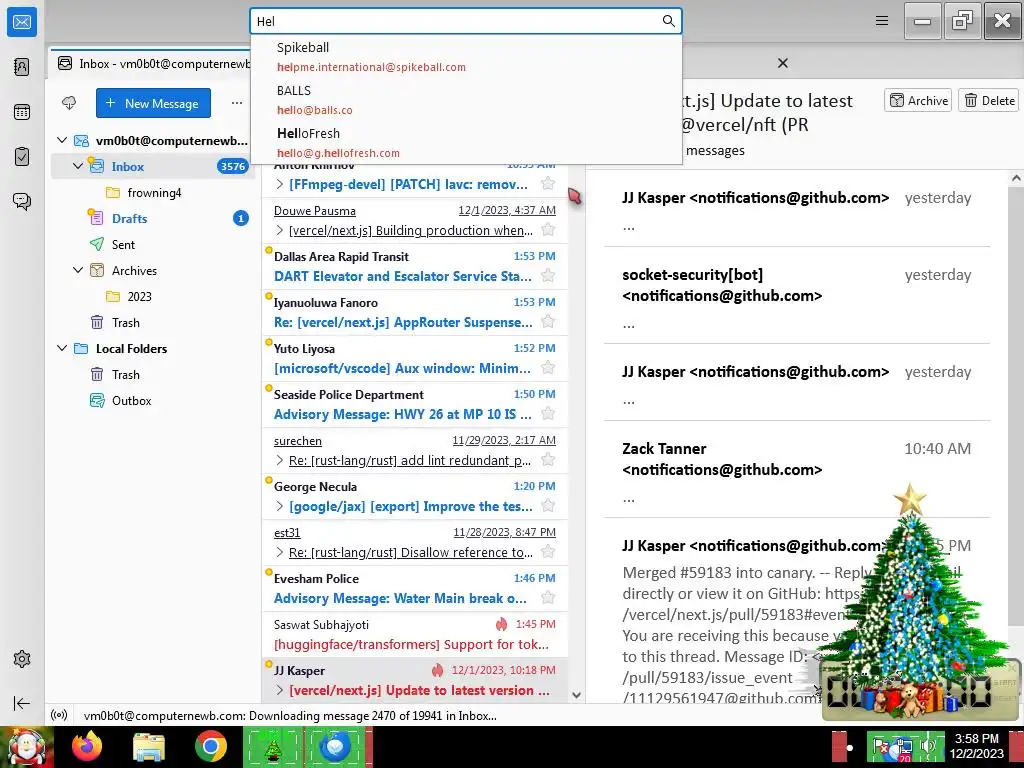Click the Santa start button

[x=27, y=746]
